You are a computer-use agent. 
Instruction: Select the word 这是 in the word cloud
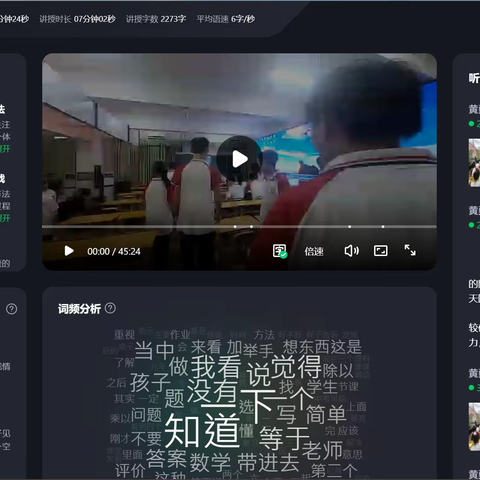pos(346,347)
